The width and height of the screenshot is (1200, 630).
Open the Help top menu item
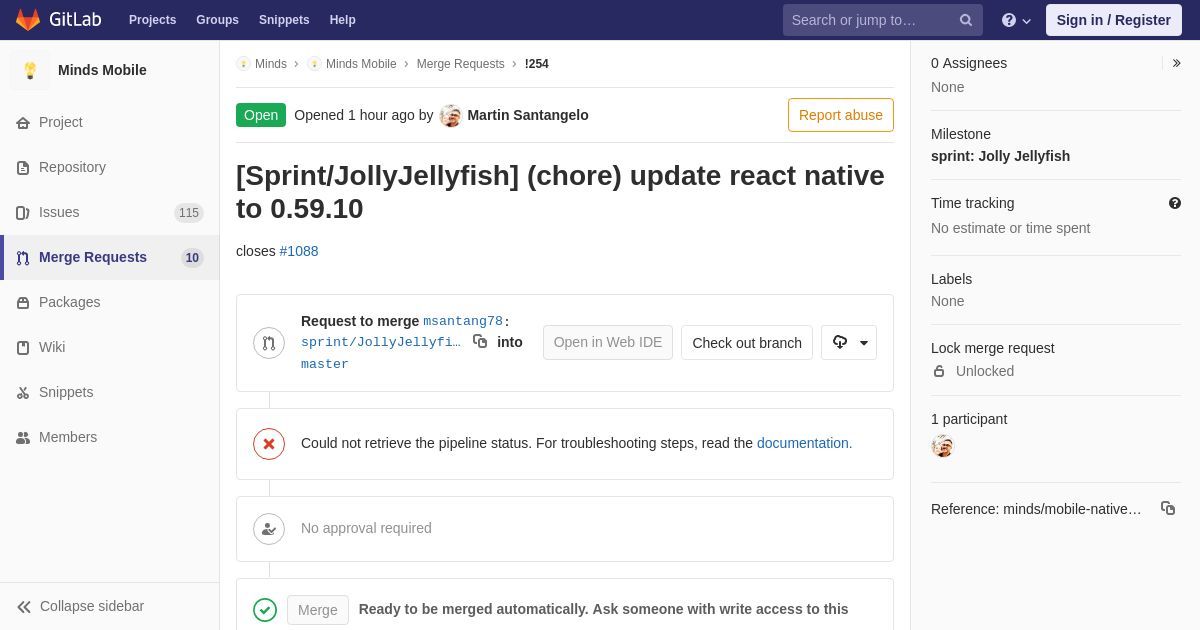343,20
